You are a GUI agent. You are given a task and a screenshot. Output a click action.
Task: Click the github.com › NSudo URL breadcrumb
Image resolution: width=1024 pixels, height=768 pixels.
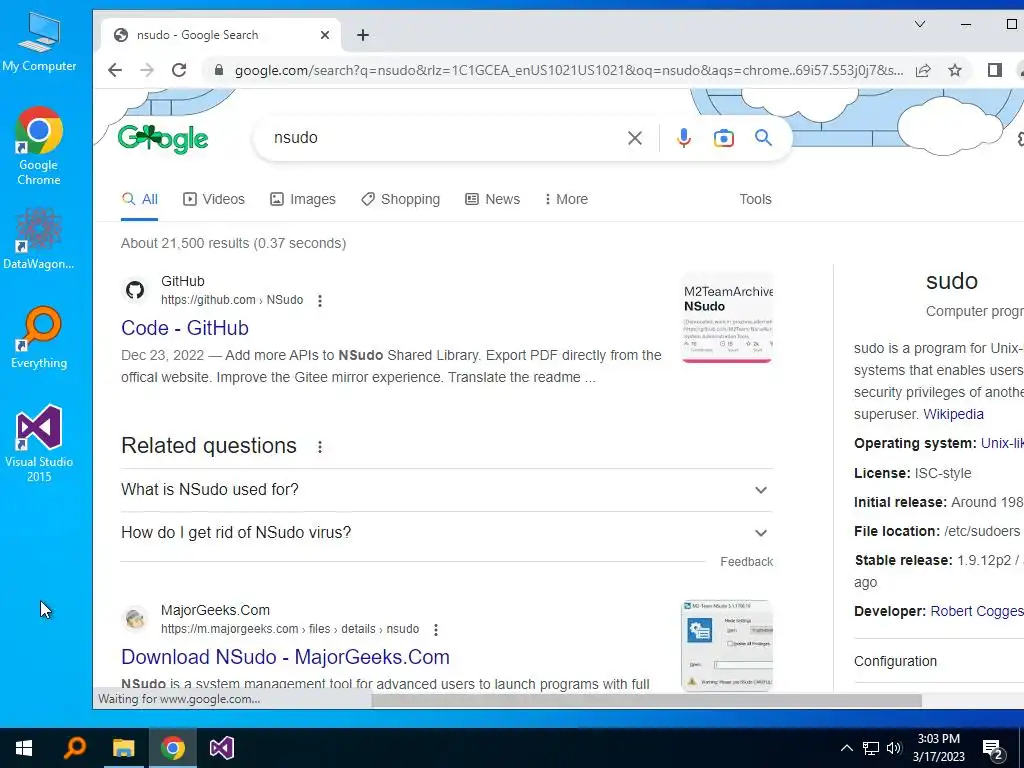click(232, 300)
